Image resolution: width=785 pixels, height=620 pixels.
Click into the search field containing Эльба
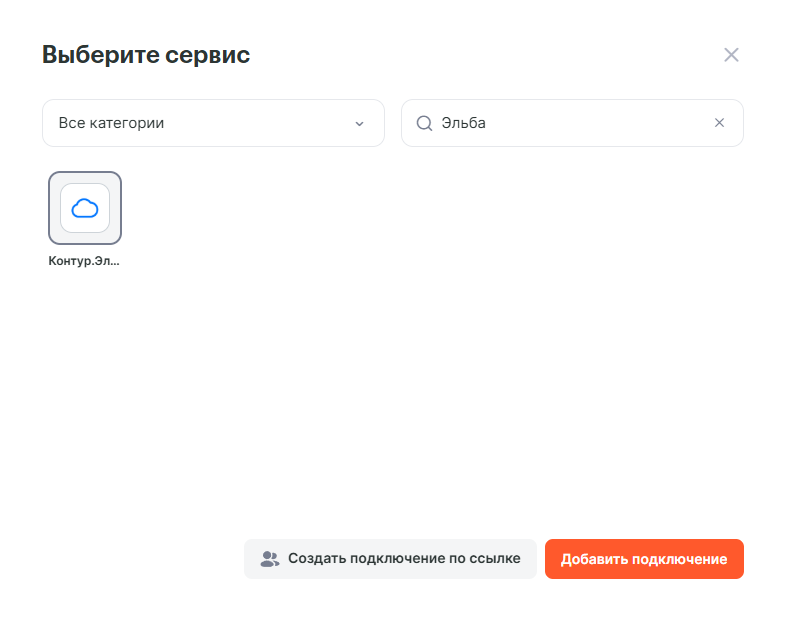click(x=572, y=123)
